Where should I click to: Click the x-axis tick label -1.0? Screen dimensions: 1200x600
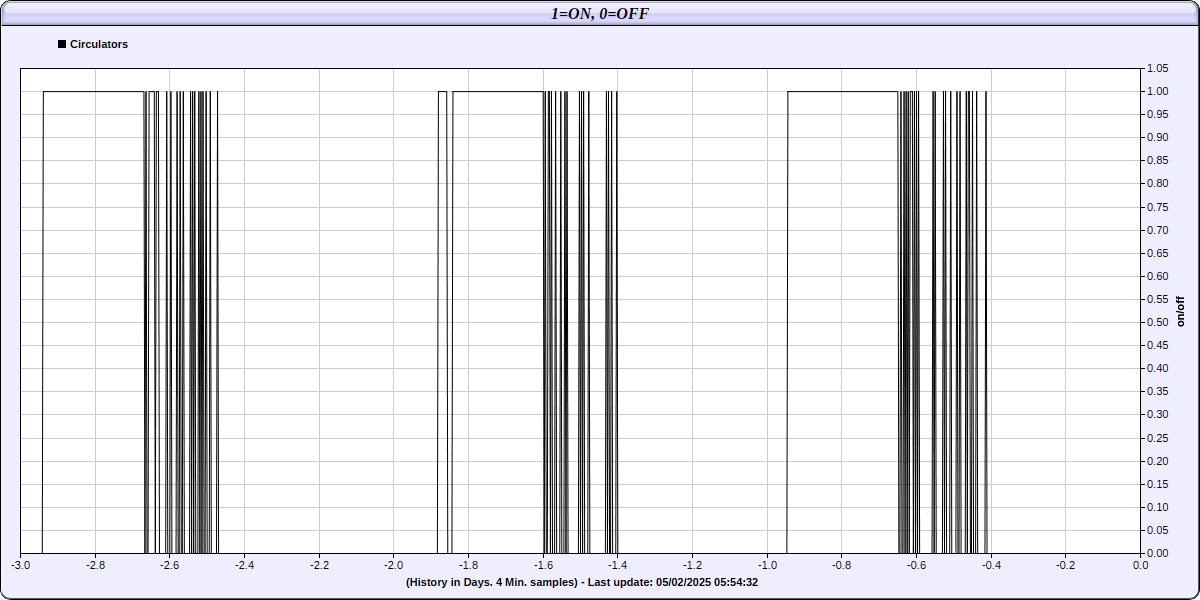(767, 565)
